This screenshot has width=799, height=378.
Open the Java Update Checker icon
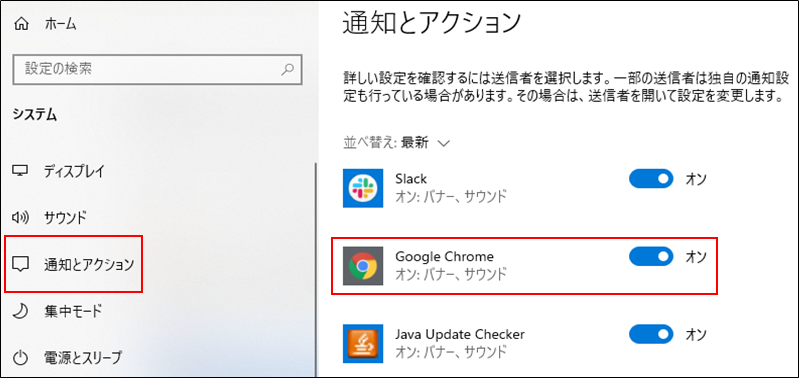click(362, 343)
